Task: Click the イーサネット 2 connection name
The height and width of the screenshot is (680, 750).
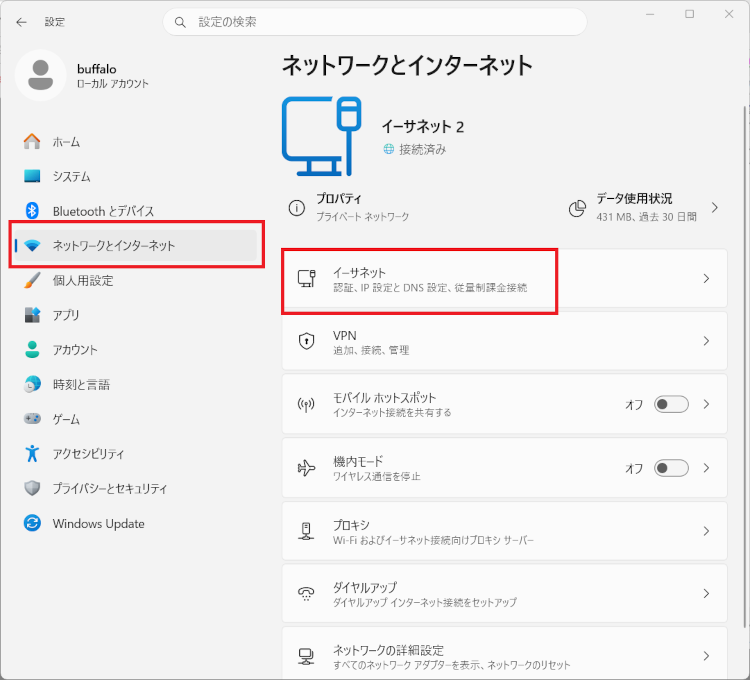Action: [423, 127]
